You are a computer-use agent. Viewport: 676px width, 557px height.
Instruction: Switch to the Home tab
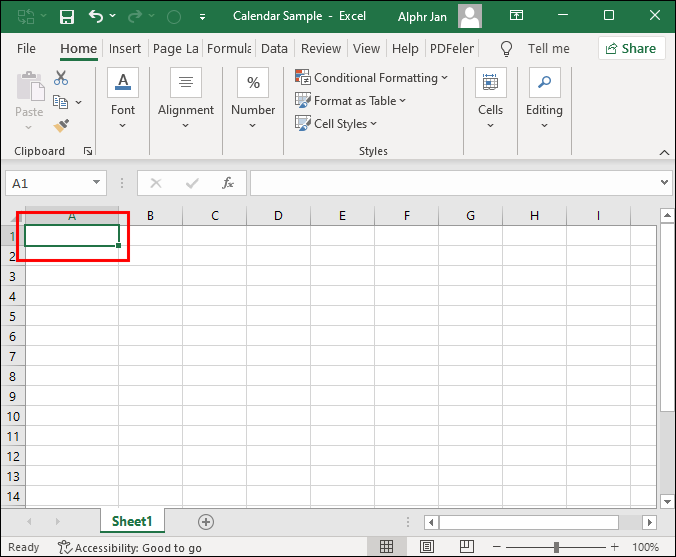pyautogui.click(x=78, y=48)
